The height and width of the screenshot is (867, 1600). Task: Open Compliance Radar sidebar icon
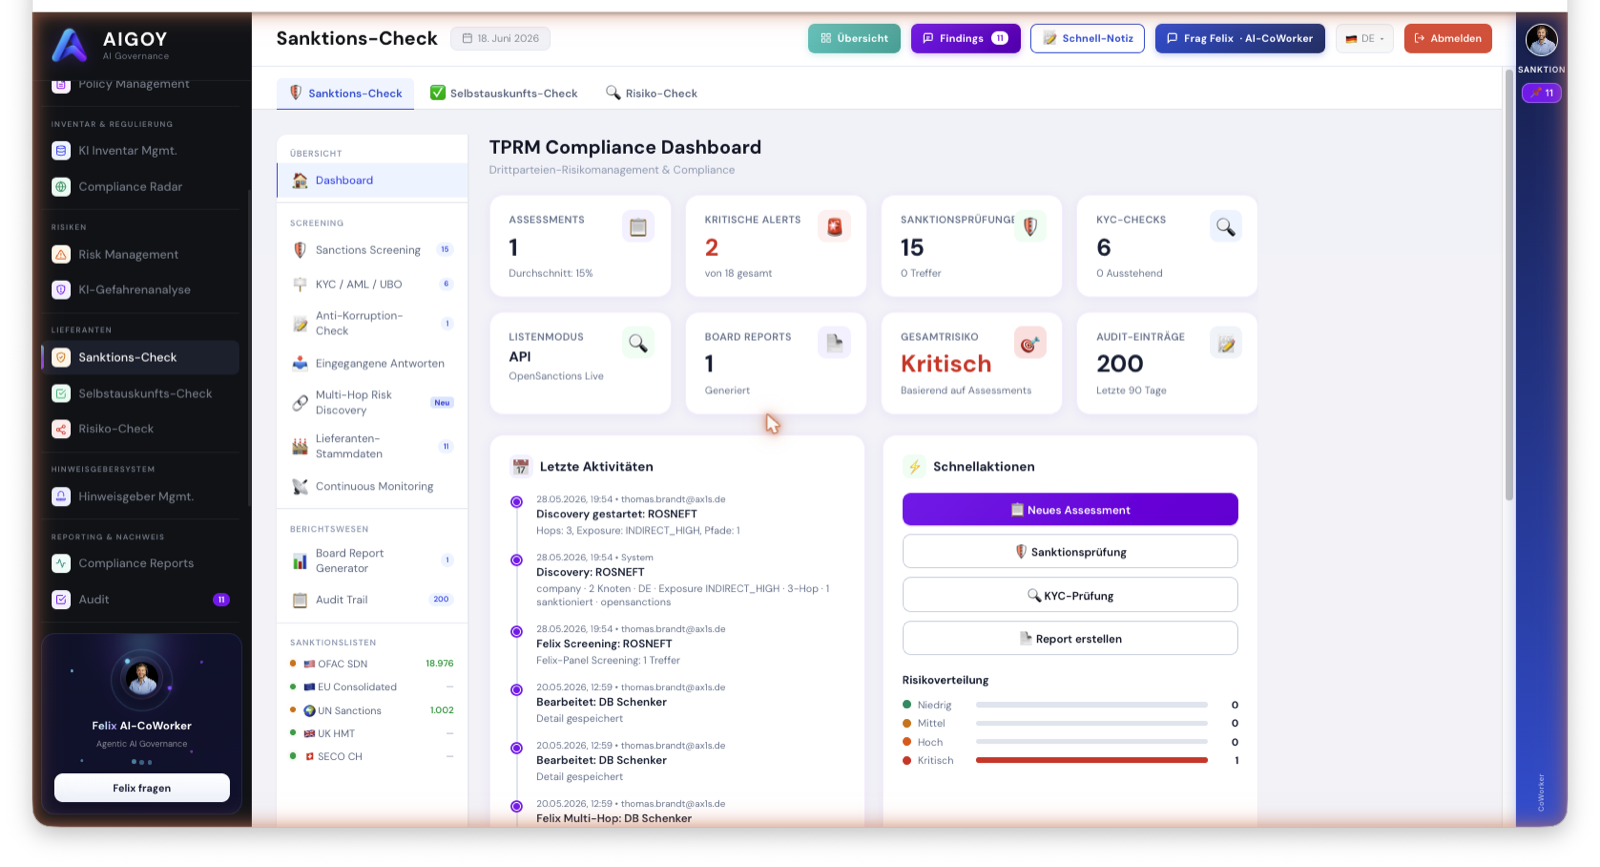[61, 187]
